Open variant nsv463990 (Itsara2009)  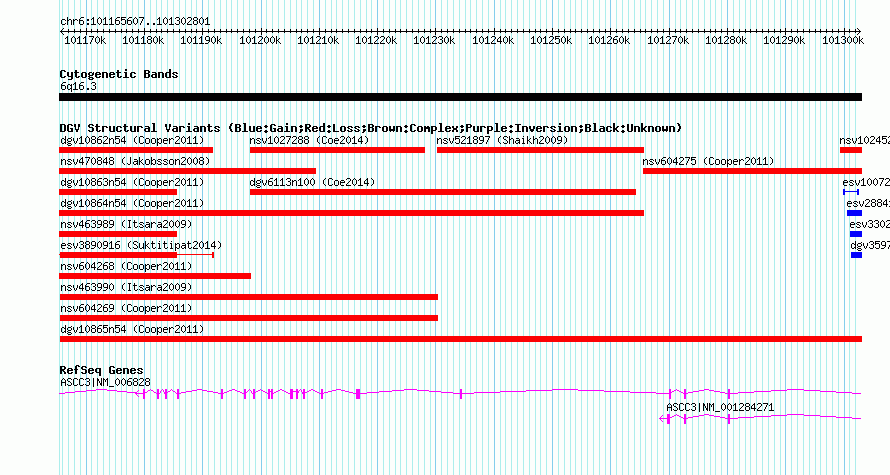(x=126, y=287)
